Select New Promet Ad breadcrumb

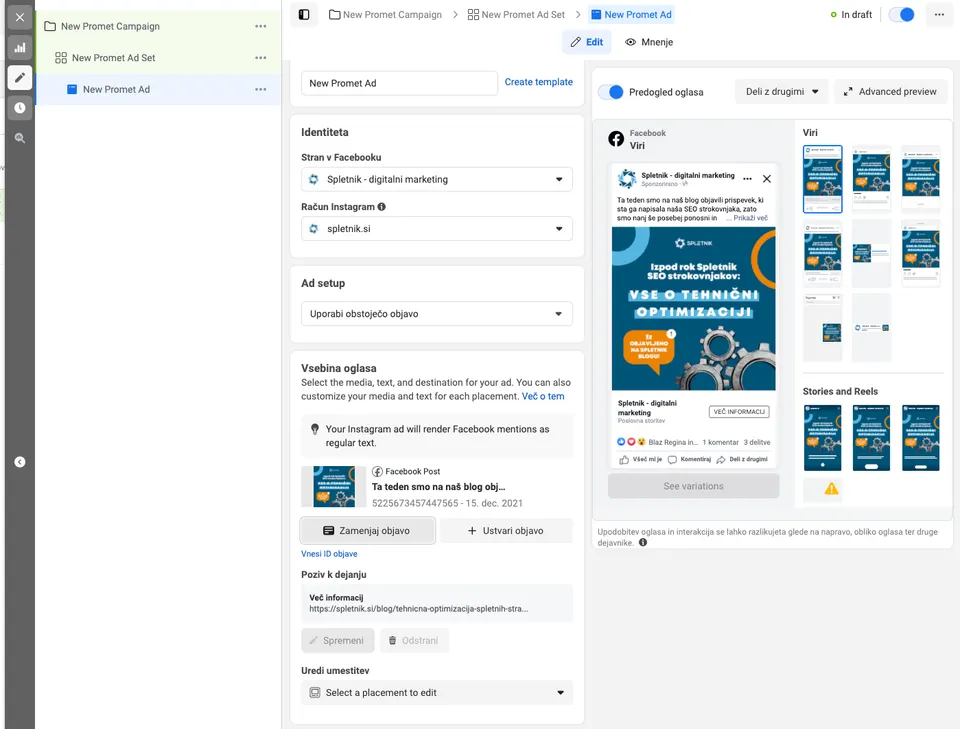coord(631,15)
